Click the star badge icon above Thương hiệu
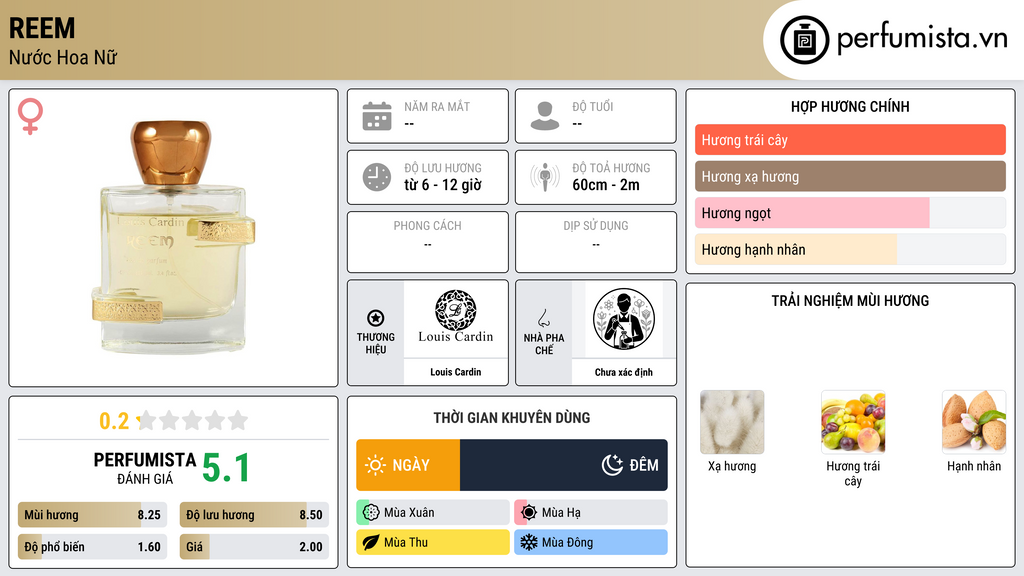 coord(376,318)
